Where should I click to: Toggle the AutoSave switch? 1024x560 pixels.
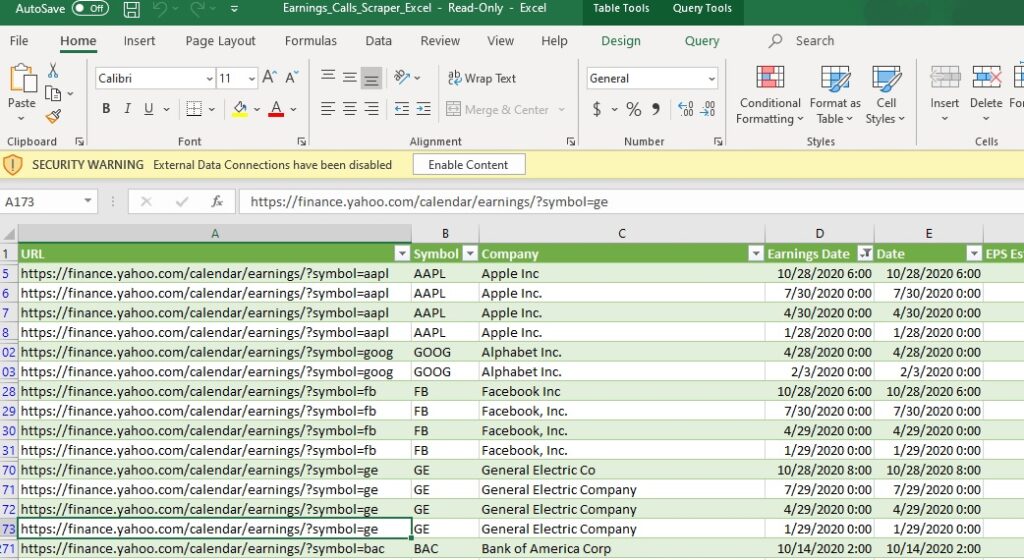tap(90, 8)
